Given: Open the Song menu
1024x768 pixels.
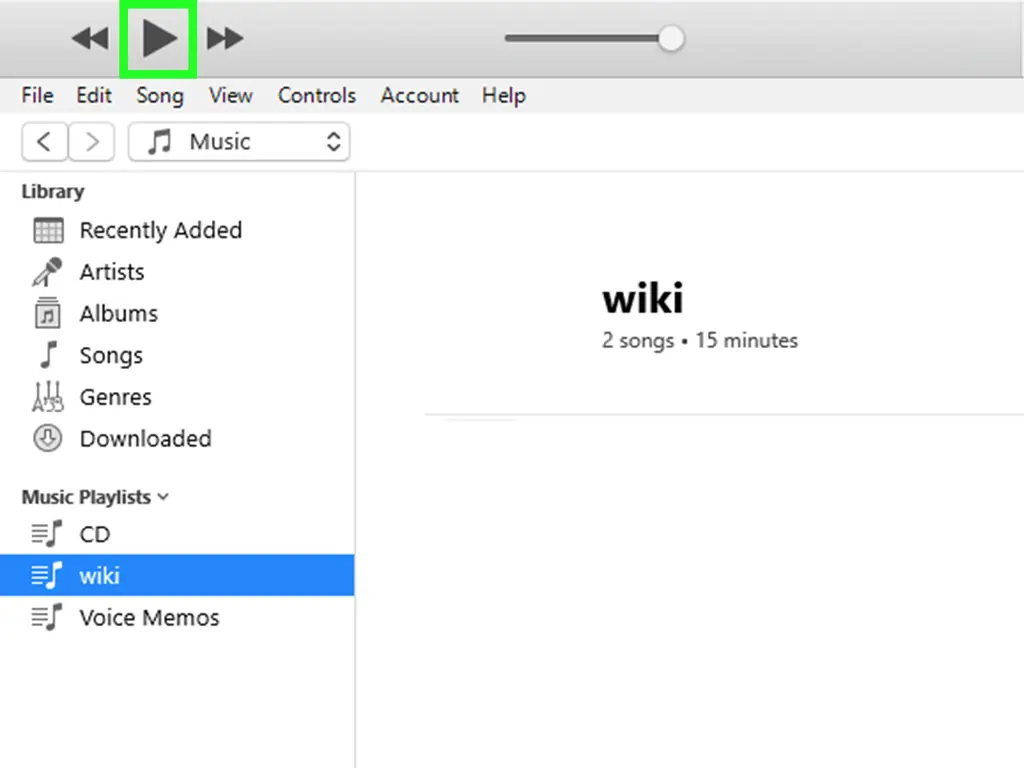Looking at the screenshot, I should pyautogui.click(x=160, y=96).
